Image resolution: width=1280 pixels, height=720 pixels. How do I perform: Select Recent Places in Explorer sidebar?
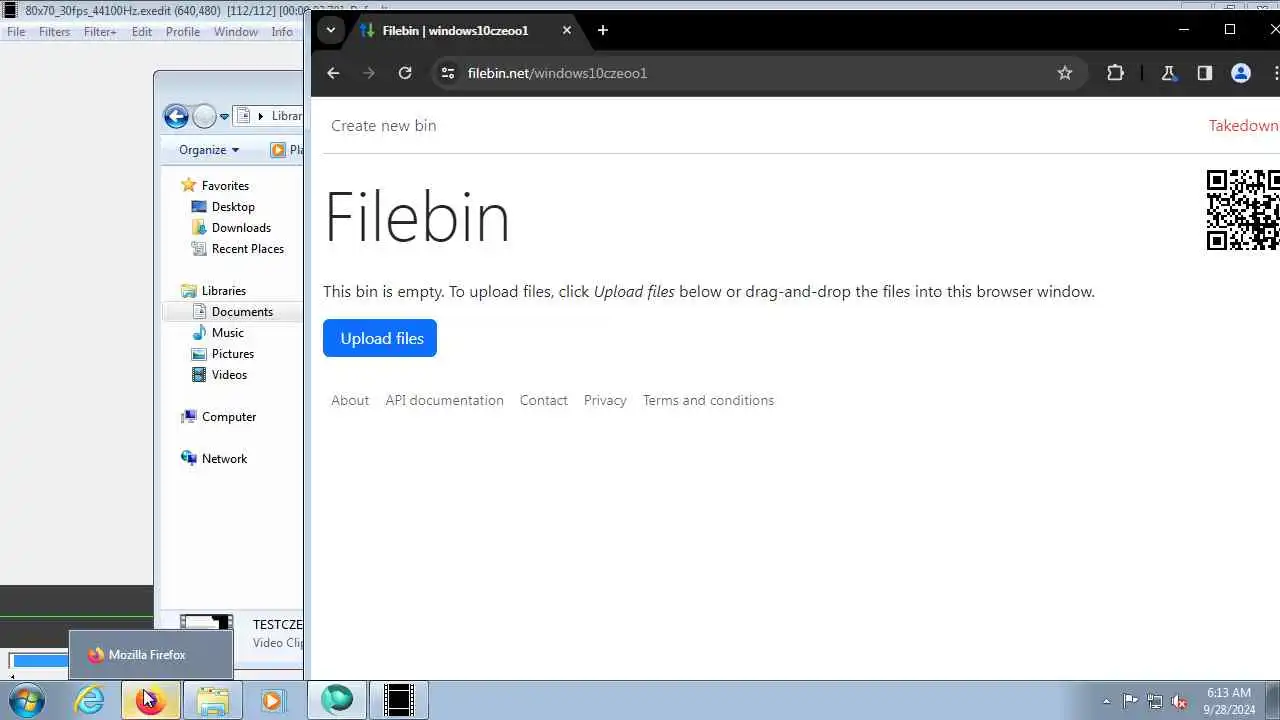point(248,249)
